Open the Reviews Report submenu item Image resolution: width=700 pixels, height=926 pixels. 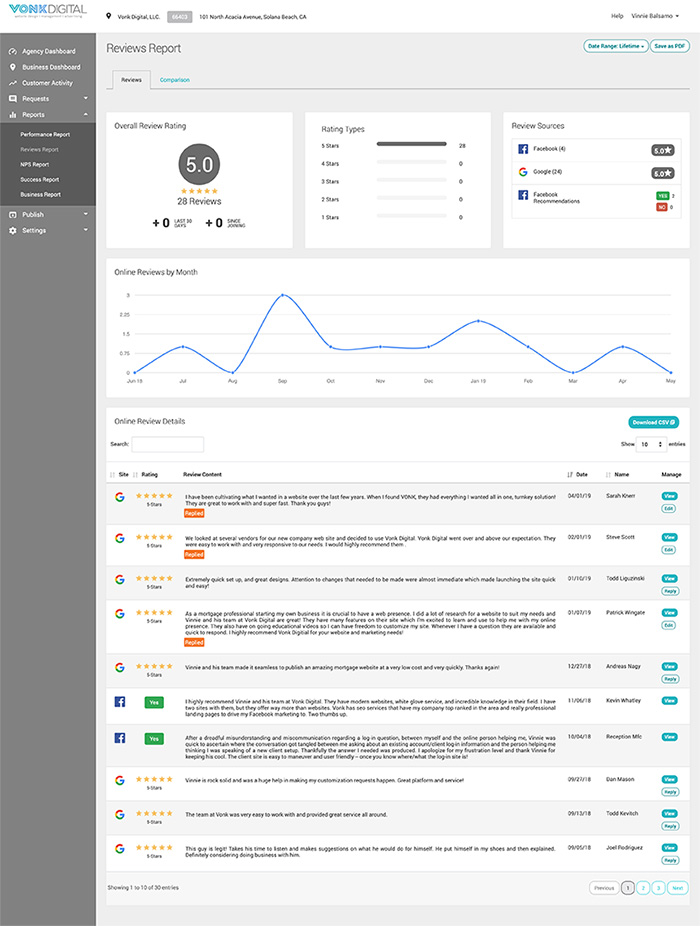[x=39, y=150]
